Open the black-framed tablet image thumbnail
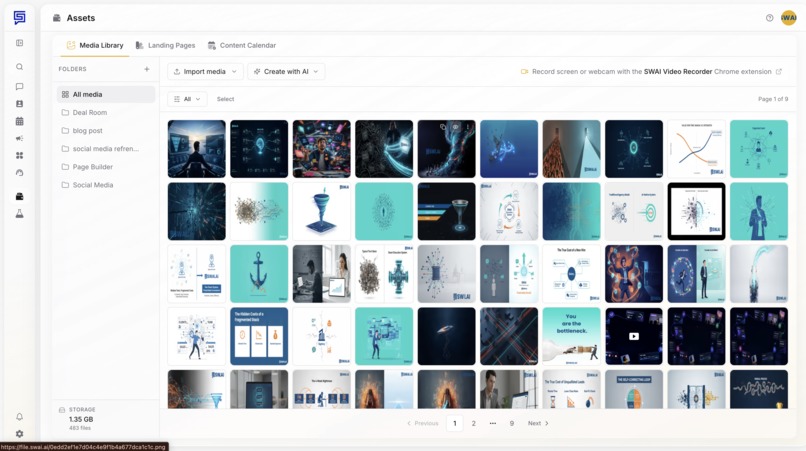The height and width of the screenshot is (451, 806). [697, 211]
